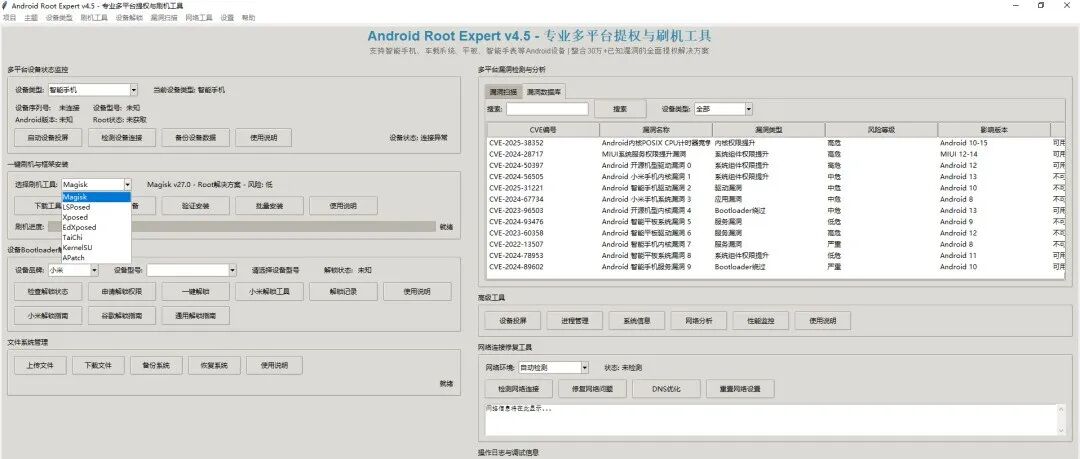
Task: Click the 下载文件 button
Action: (98, 365)
